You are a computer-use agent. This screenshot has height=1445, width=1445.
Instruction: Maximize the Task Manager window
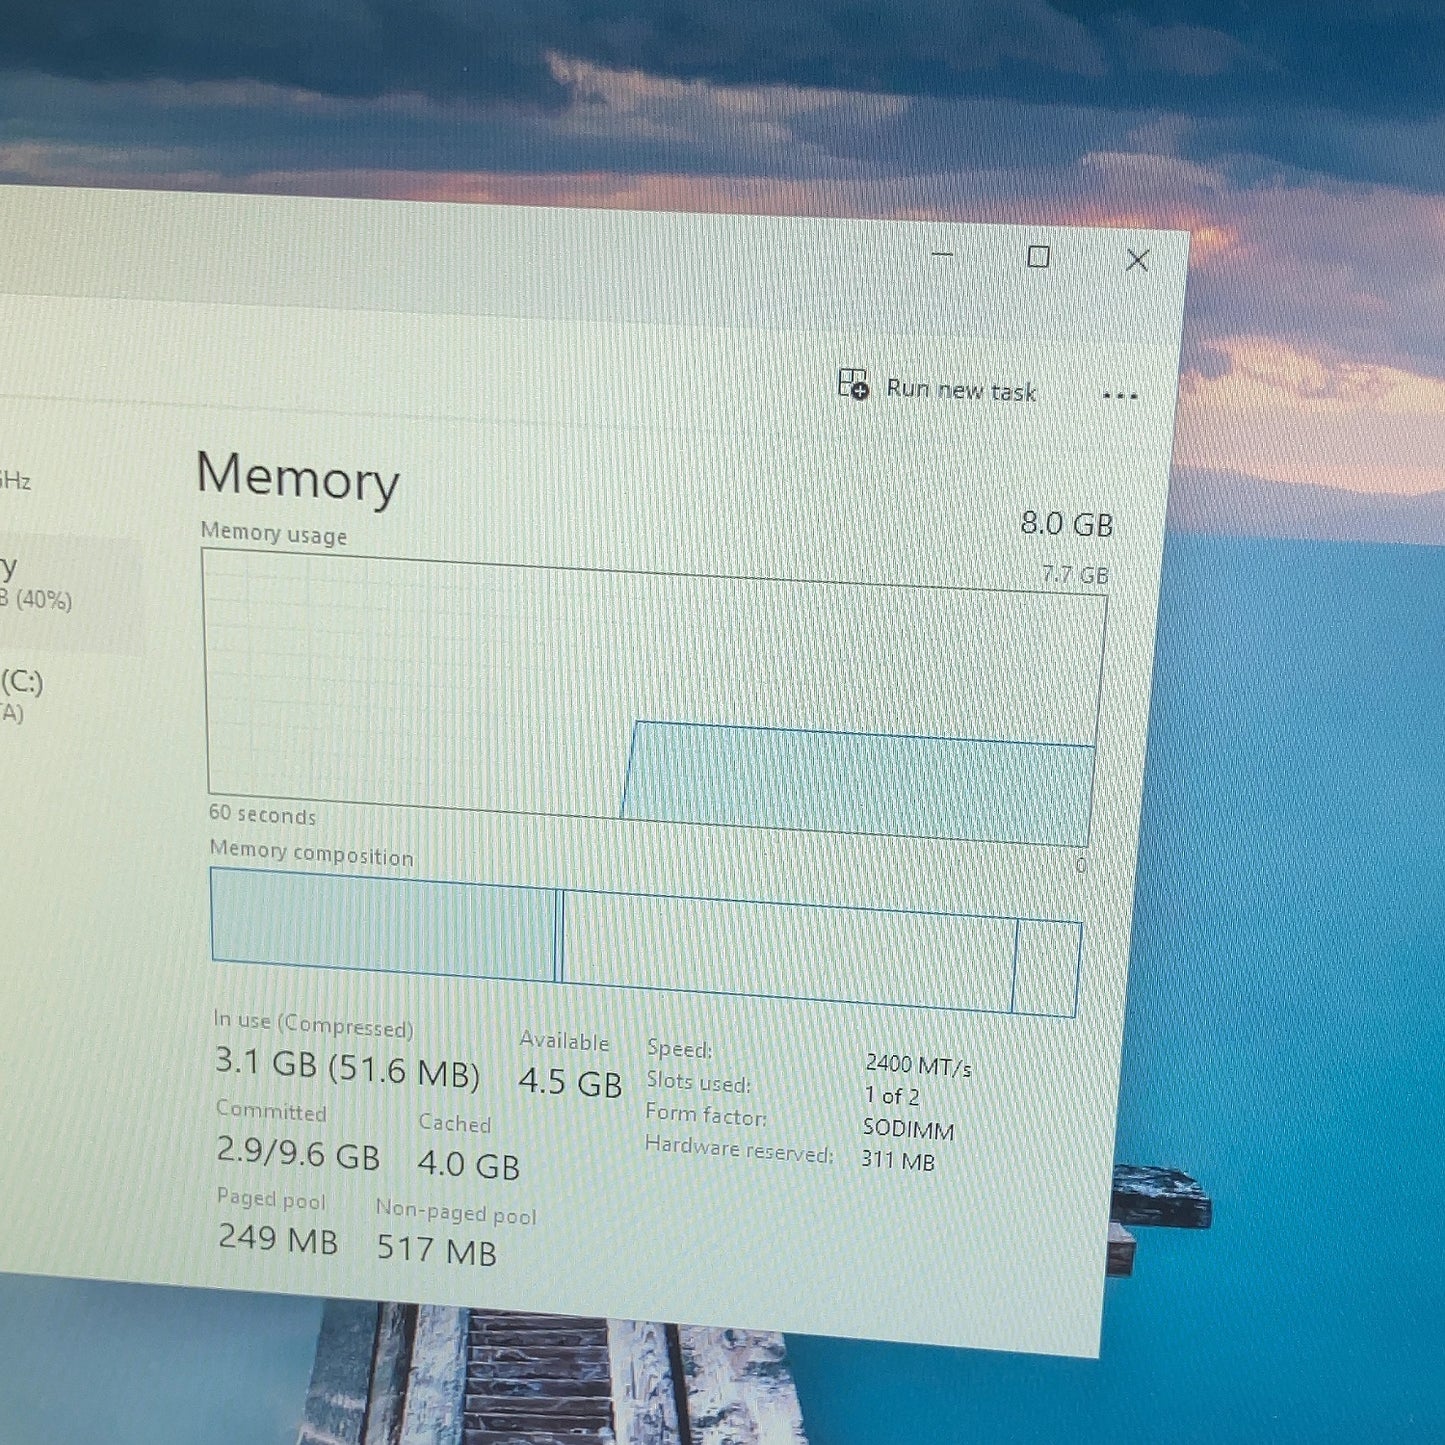[x=1039, y=257]
